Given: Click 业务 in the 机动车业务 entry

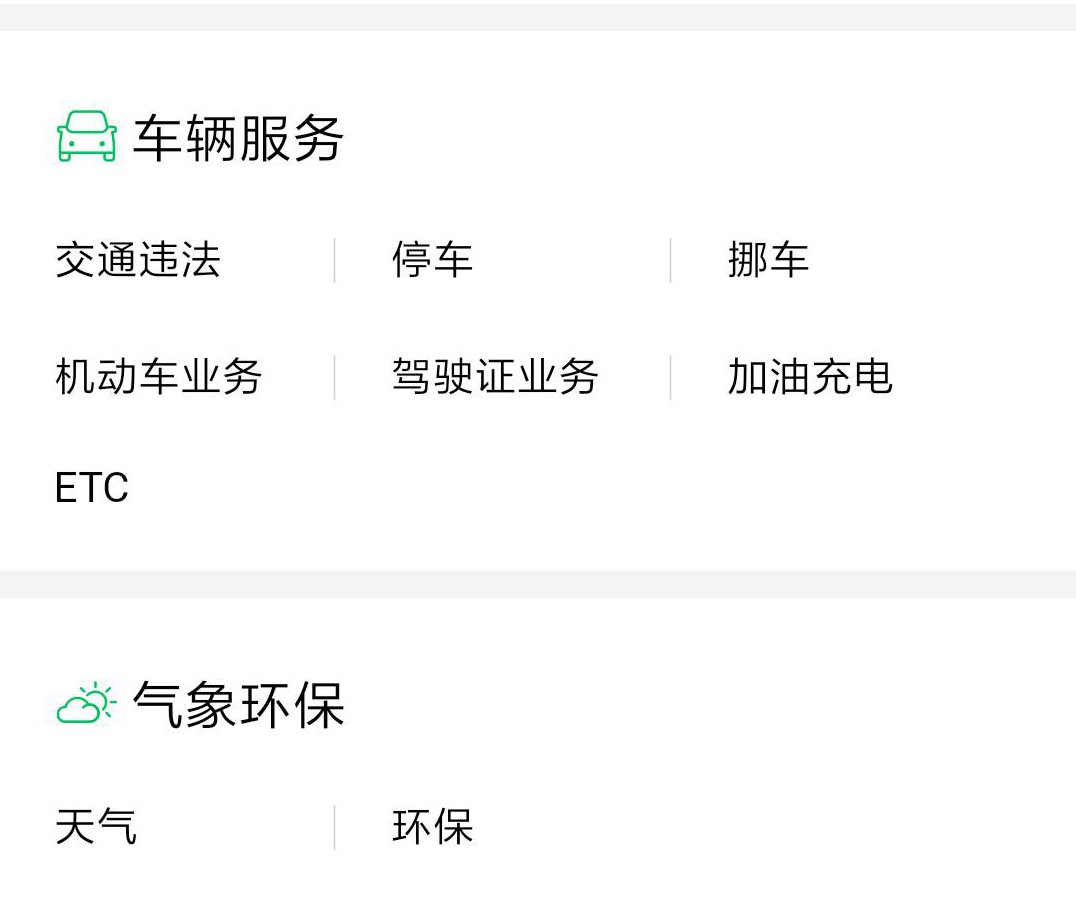Looking at the screenshot, I should click(x=221, y=377).
